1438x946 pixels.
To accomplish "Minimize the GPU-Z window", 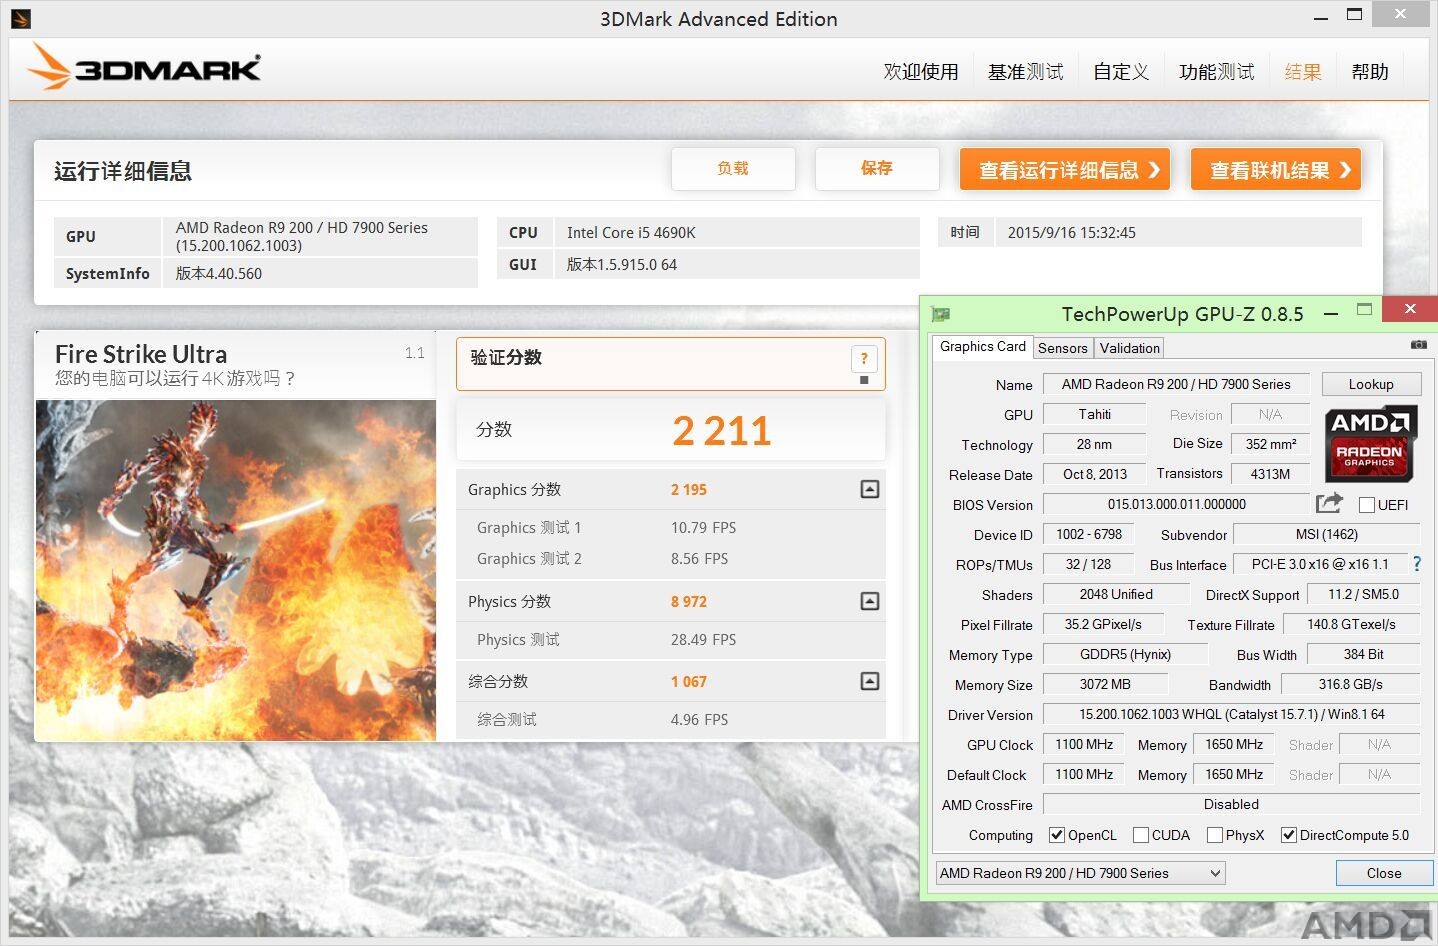I will click(1331, 313).
